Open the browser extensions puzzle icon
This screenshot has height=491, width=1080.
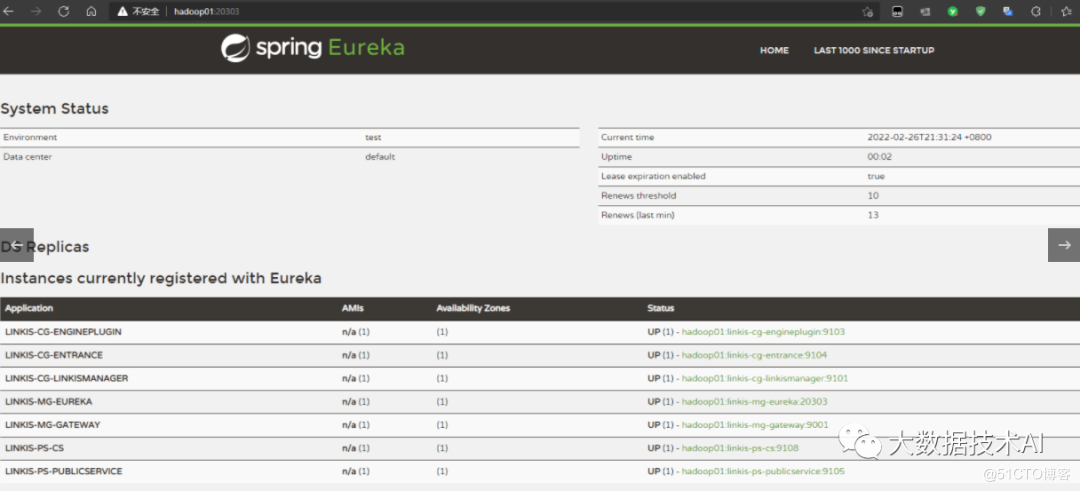1035,11
